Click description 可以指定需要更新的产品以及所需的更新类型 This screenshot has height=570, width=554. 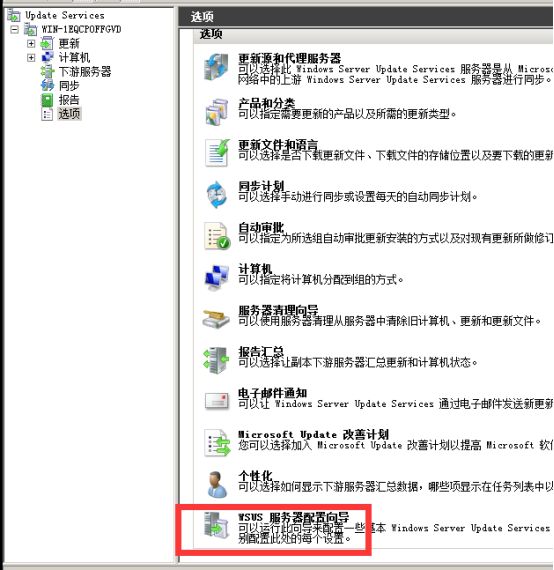click(x=347, y=114)
